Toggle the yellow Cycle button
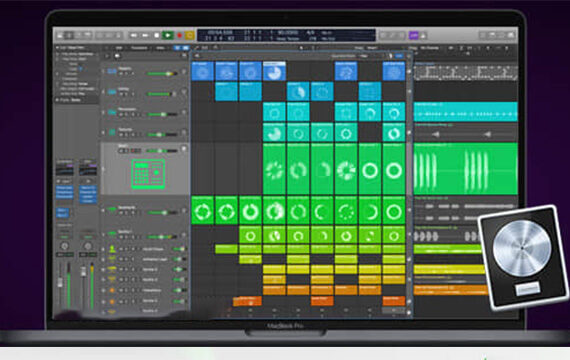The image size is (570, 360). pyautogui.click(x=190, y=35)
